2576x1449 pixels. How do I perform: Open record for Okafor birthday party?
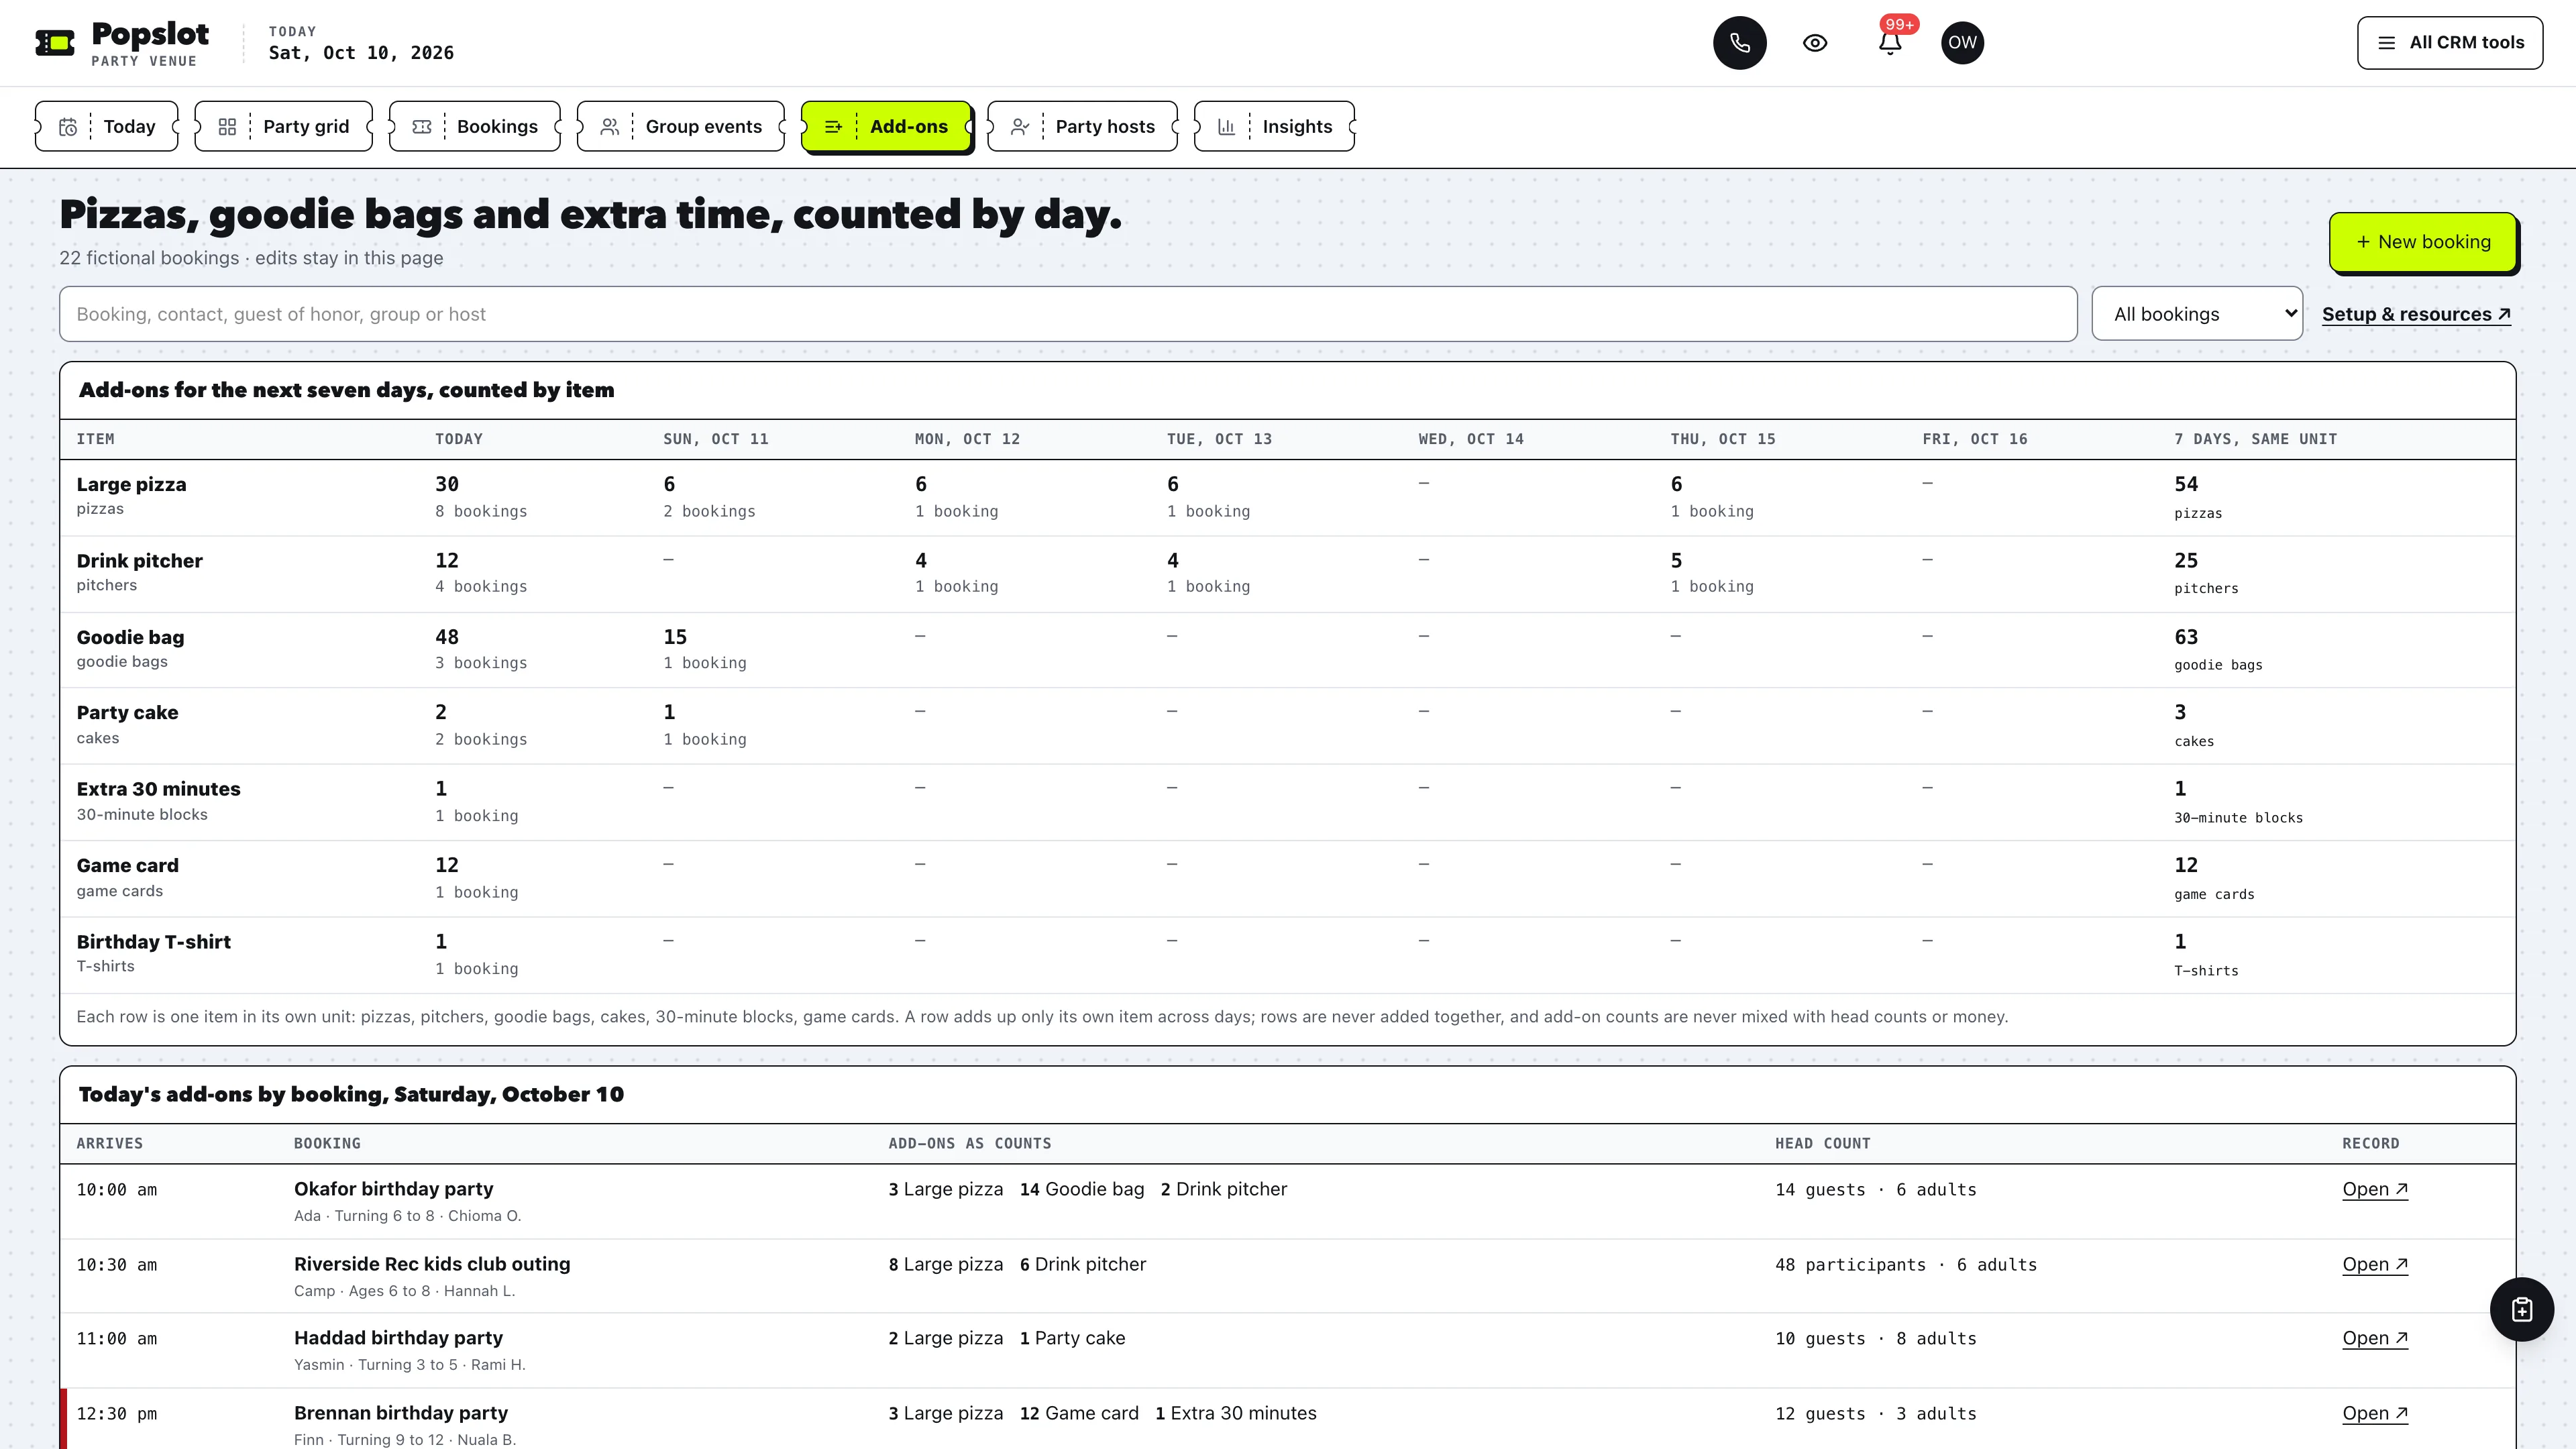point(2375,1189)
